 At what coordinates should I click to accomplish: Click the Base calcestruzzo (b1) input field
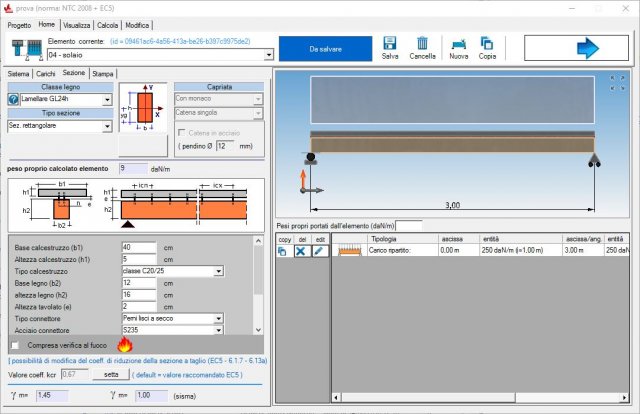coord(138,246)
